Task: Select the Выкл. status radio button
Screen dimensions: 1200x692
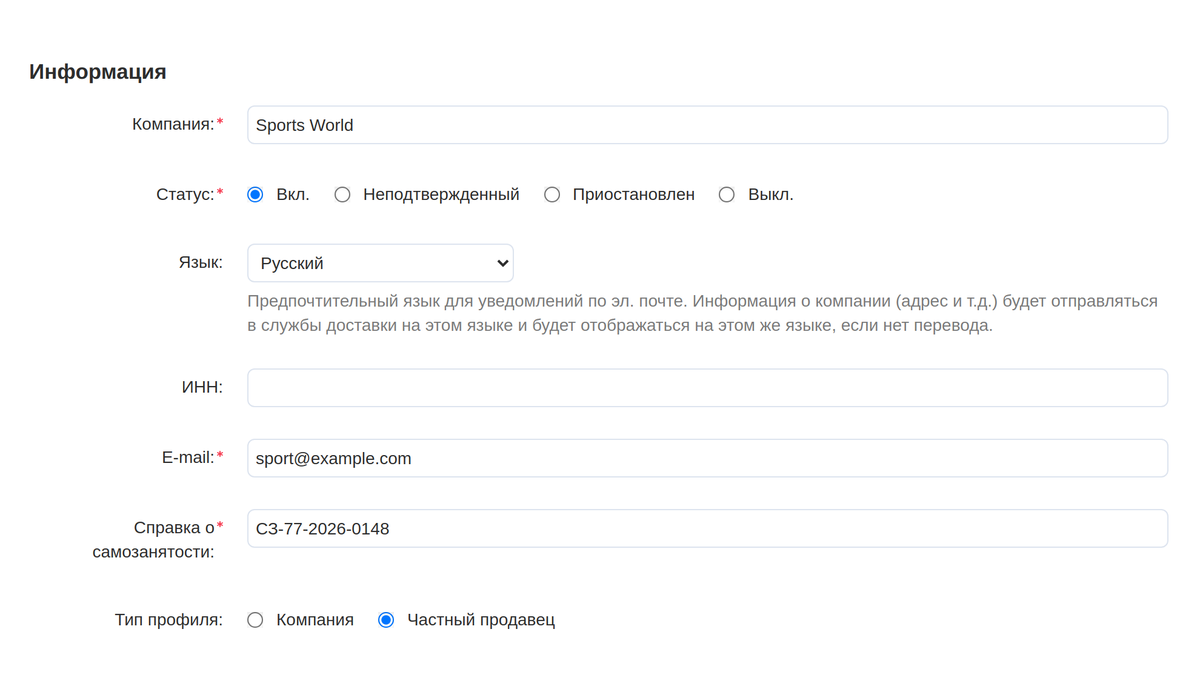Action: click(x=727, y=195)
